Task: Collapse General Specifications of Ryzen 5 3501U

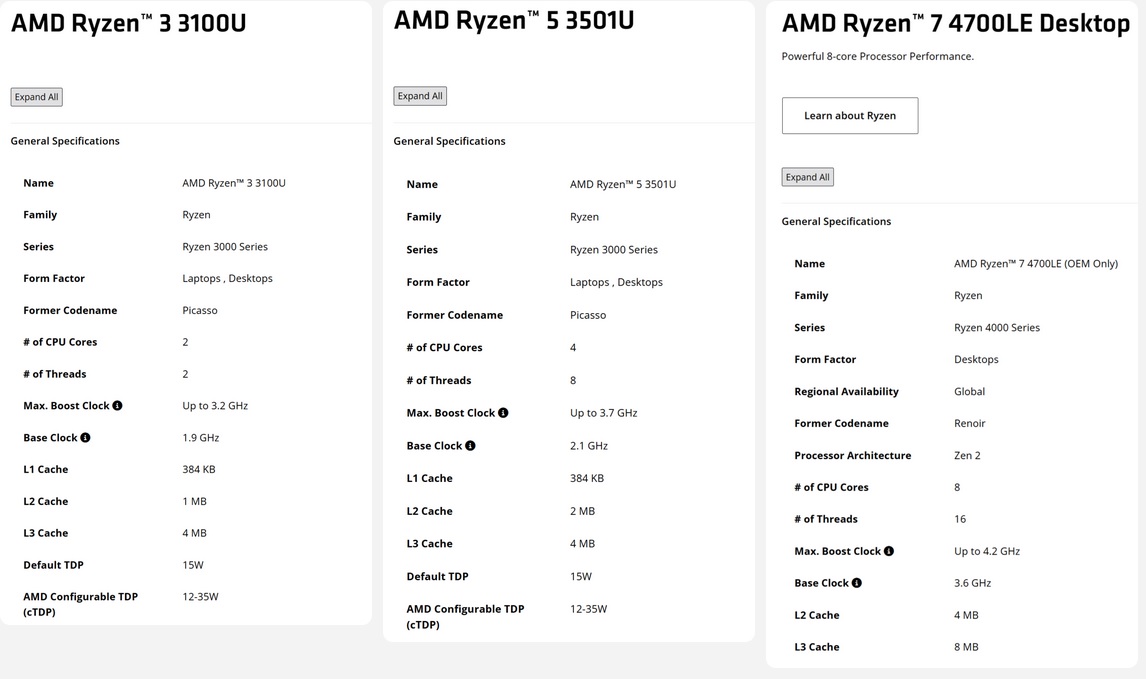Action: click(x=449, y=141)
